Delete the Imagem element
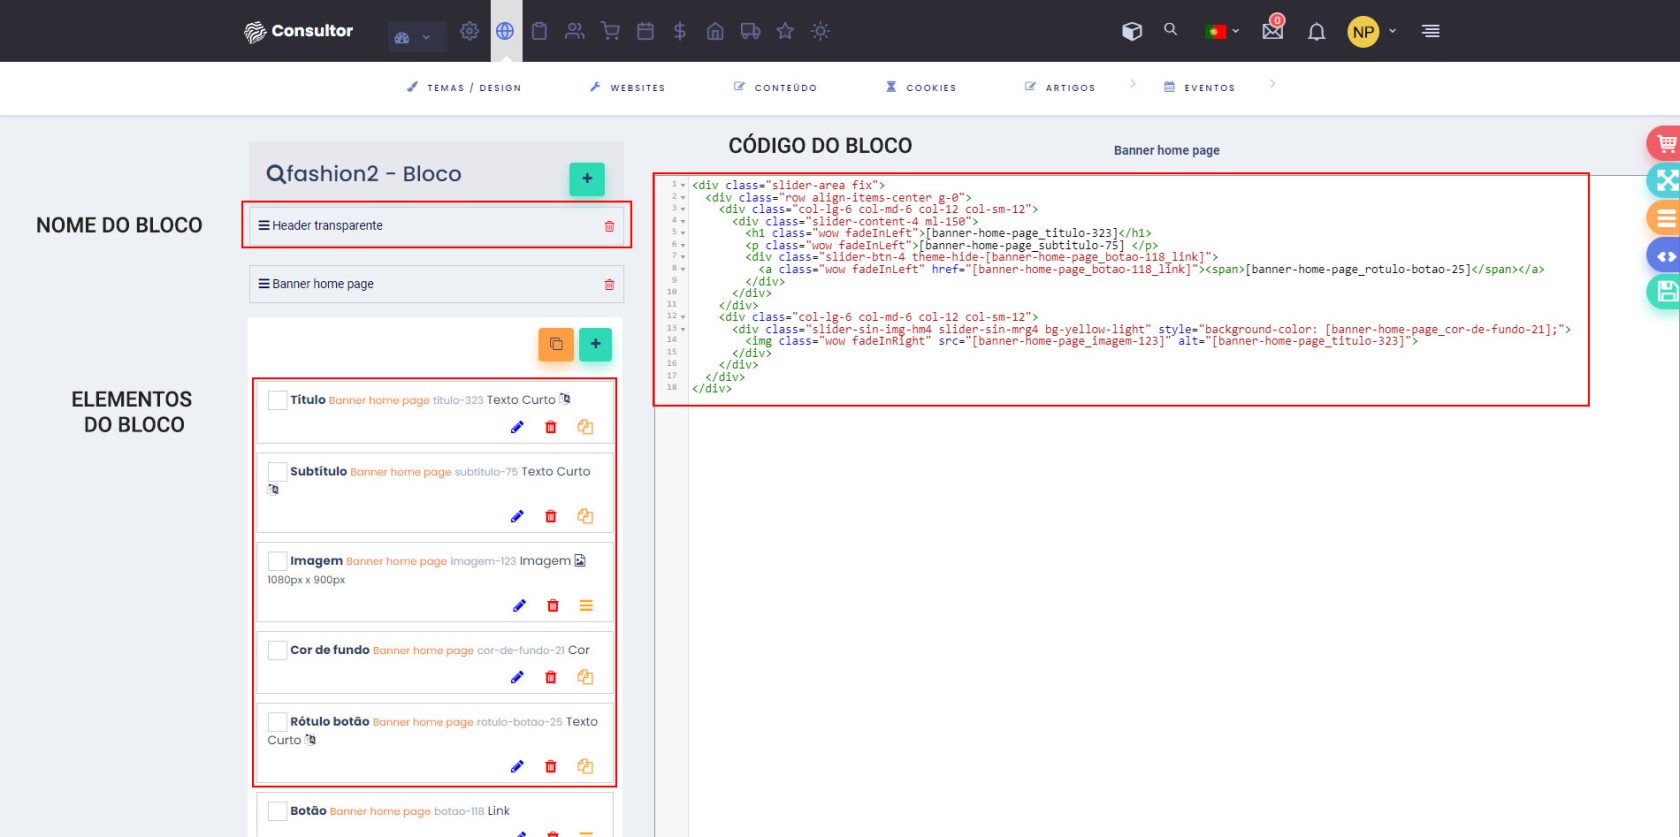The image size is (1680, 837). pyautogui.click(x=553, y=605)
